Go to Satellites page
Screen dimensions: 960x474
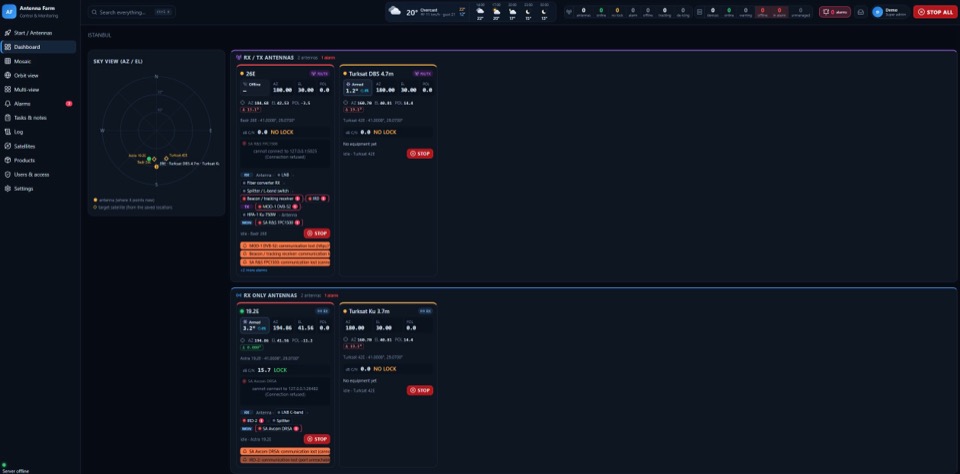click(x=39, y=146)
